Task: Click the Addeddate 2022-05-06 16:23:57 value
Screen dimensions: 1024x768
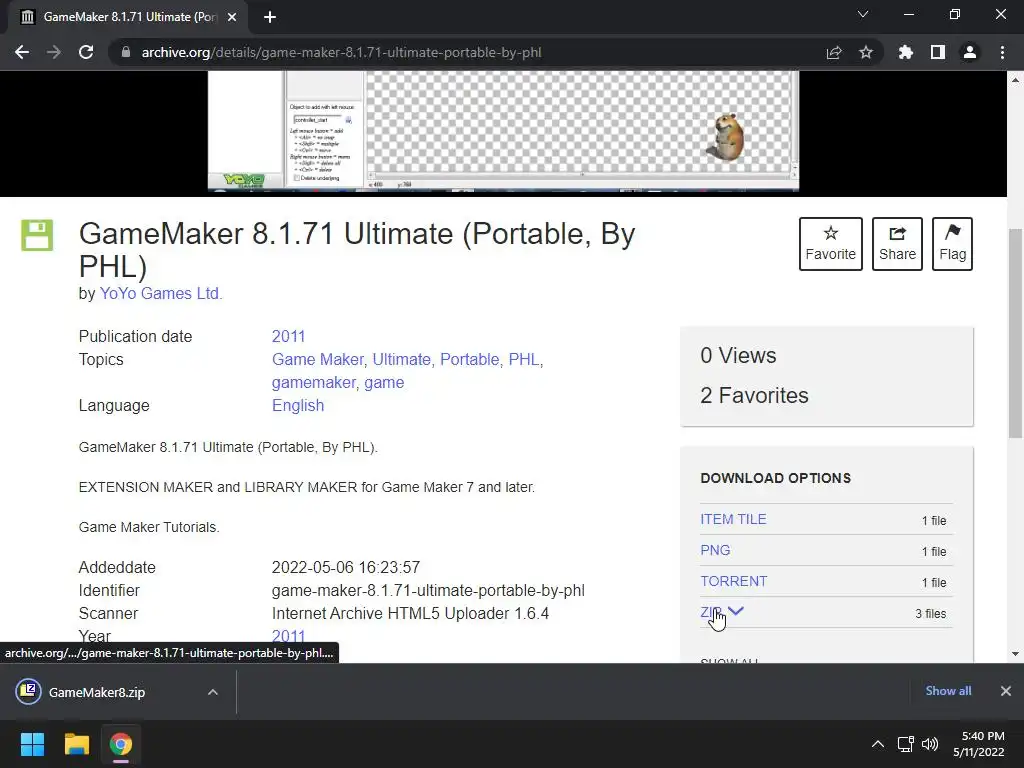Action: coord(345,567)
